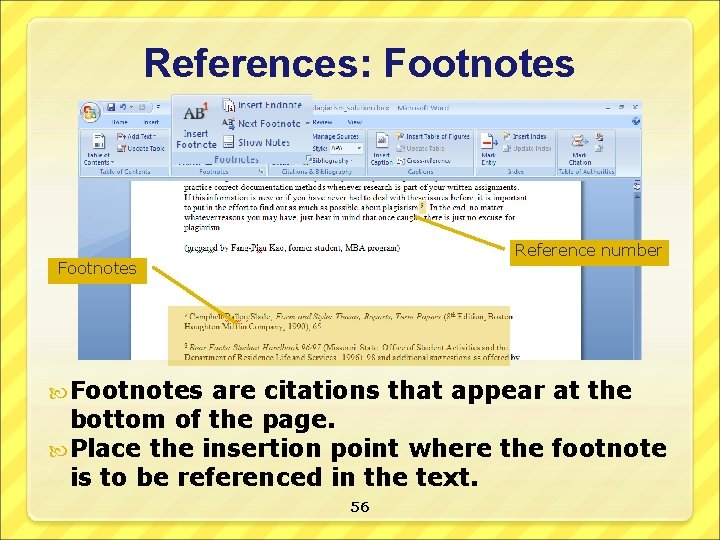Click the footnote reference number after "plagiarism"
Image resolution: width=720 pixels, height=540 pixels.
click(x=422, y=206)
